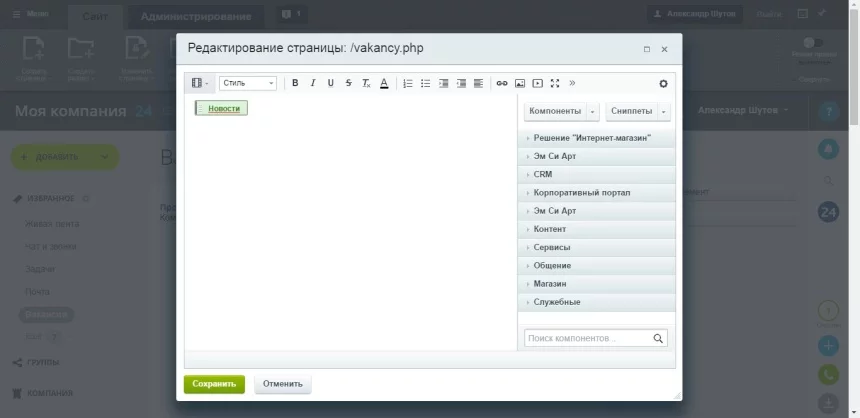Image resolution: width=860 pixels, height=418 pixels.
Task: Apply strikethrough text formatting
Action: tap(349, 83)
